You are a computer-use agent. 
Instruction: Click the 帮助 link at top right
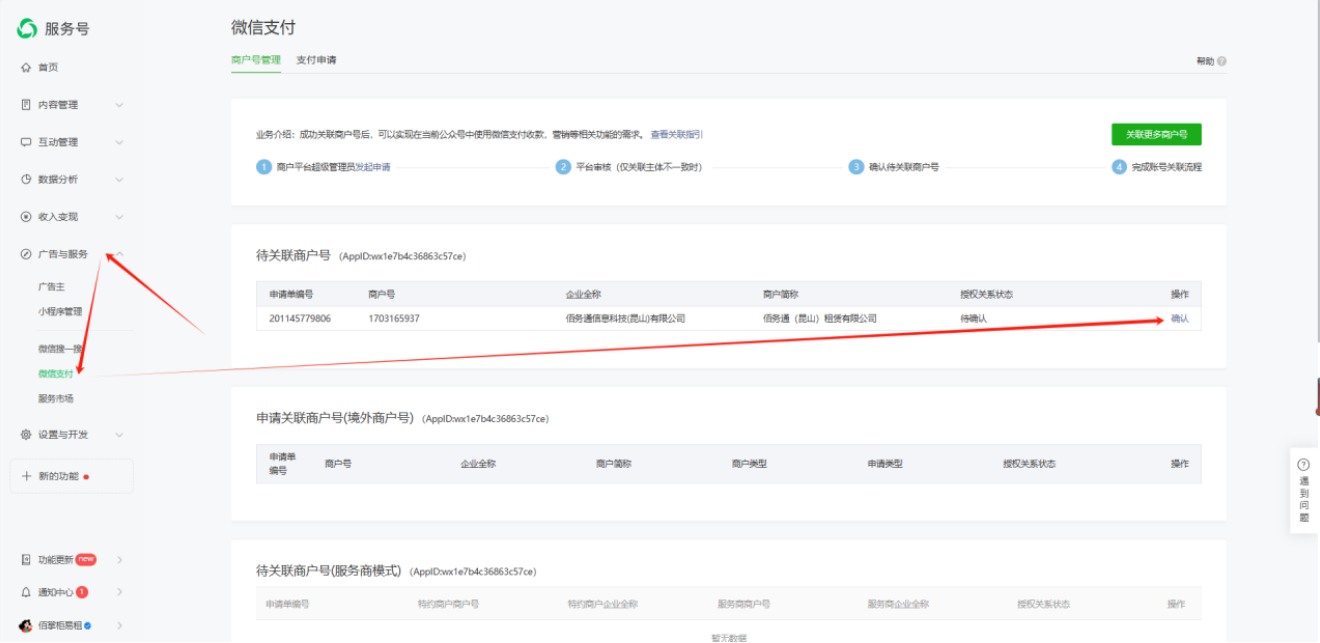(1205, 61)
